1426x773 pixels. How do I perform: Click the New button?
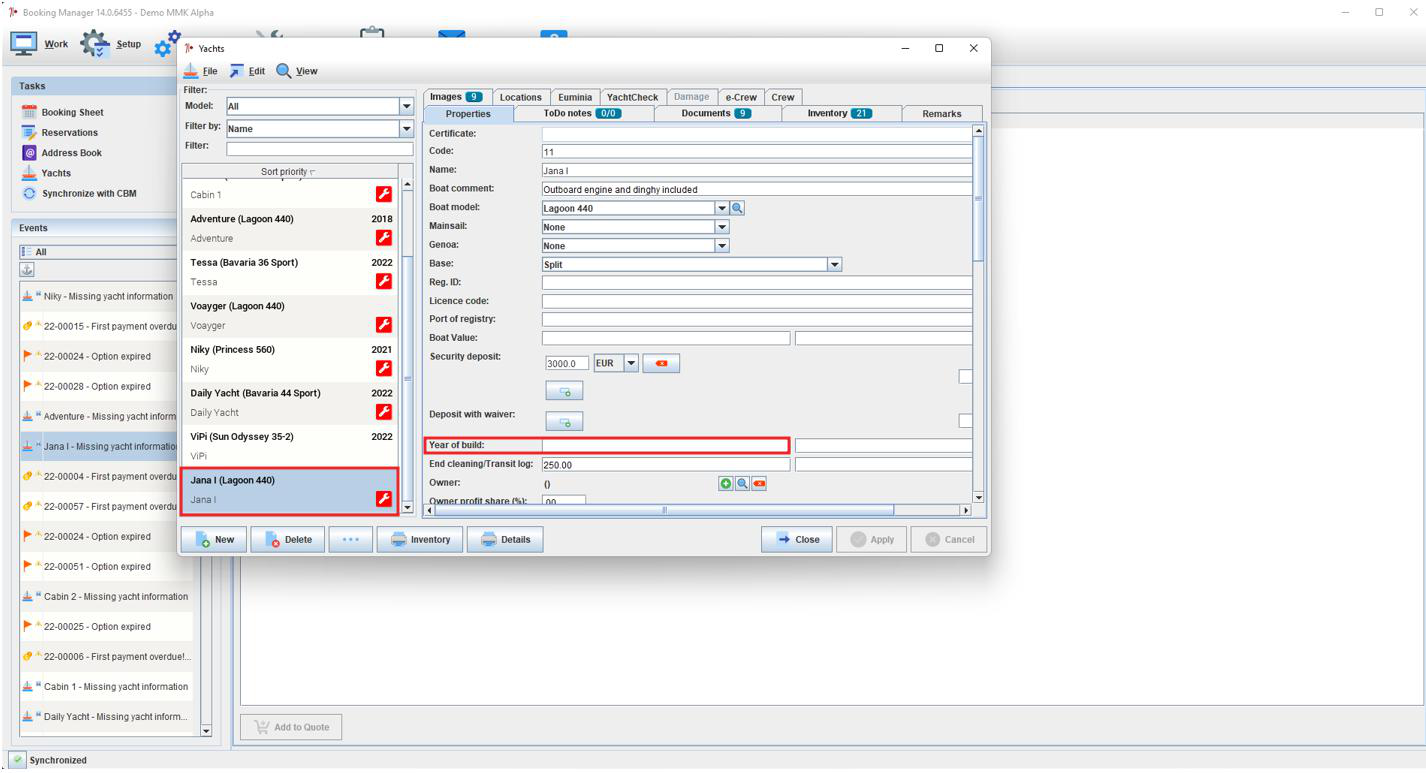pos(214,539)
